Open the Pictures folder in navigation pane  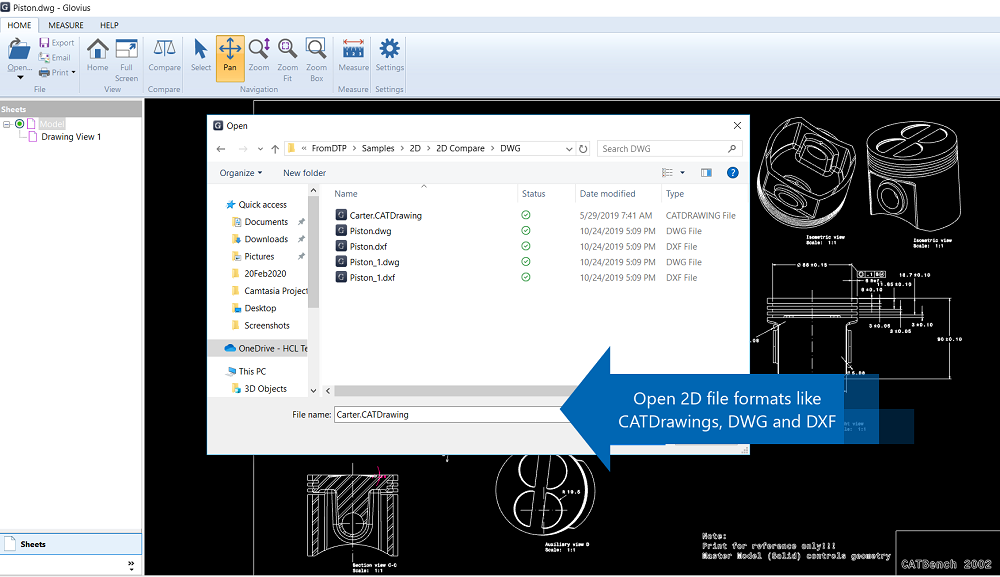pos(259,256)
